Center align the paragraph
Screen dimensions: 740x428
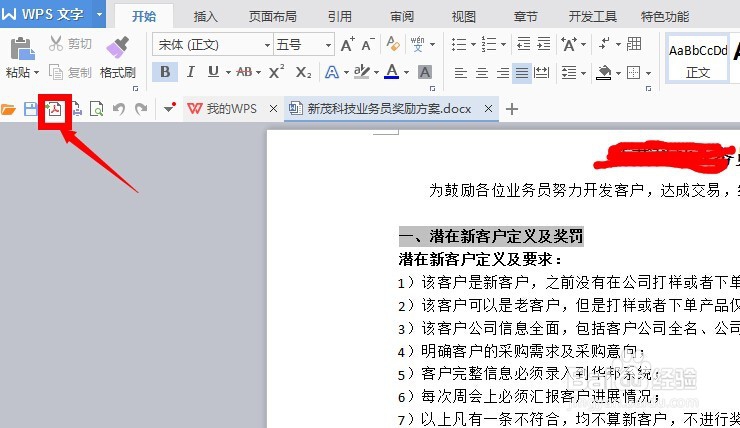[x=481, y=73]
